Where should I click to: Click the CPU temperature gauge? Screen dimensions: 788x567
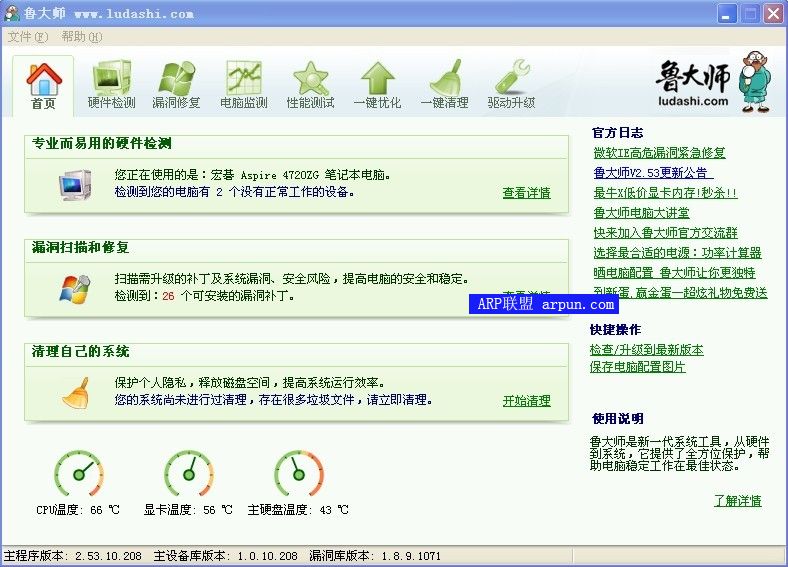pos(79,474)
